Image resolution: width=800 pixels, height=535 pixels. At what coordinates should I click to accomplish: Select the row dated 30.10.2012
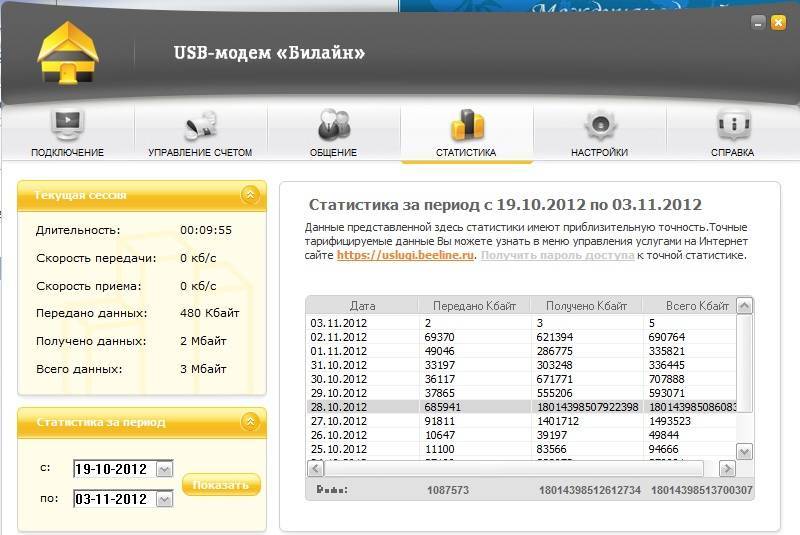(x=521, y=379)
